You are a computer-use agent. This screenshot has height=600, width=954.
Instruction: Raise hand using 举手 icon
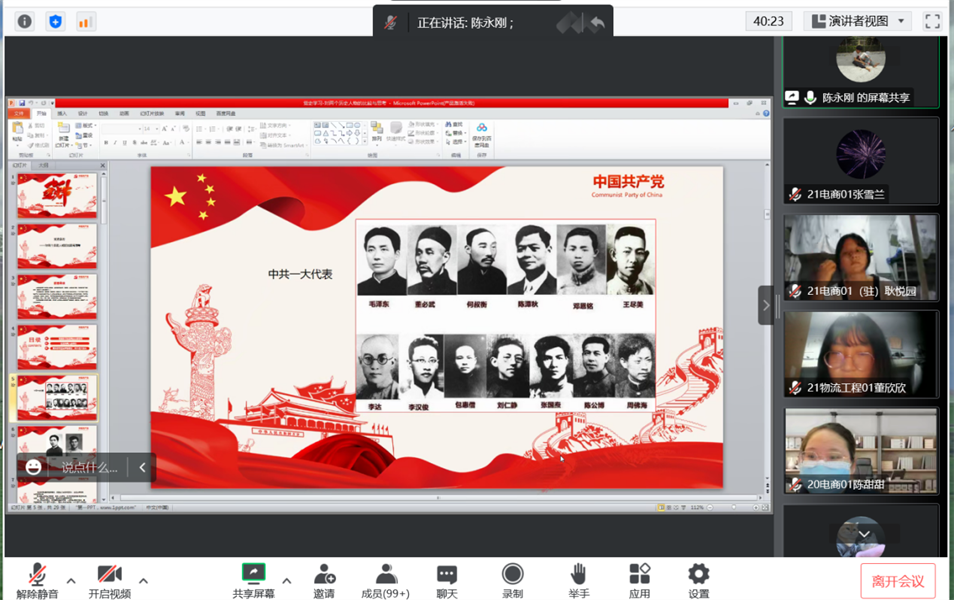(x=578, y=579)
